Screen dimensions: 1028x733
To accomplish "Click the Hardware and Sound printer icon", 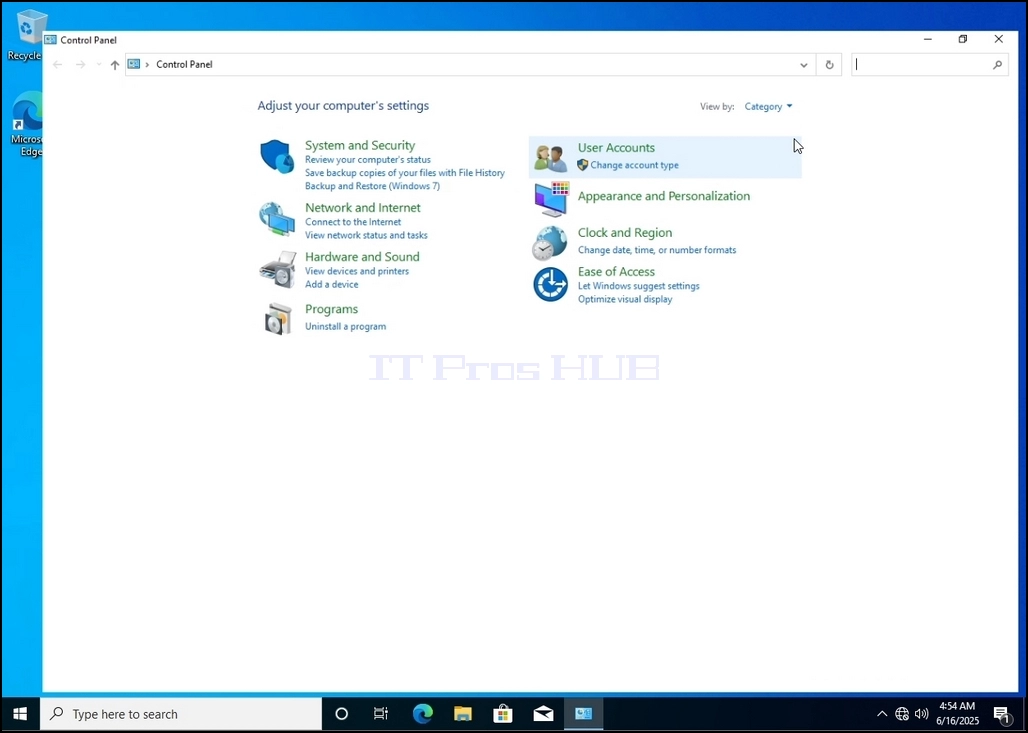I will [277, 269].
